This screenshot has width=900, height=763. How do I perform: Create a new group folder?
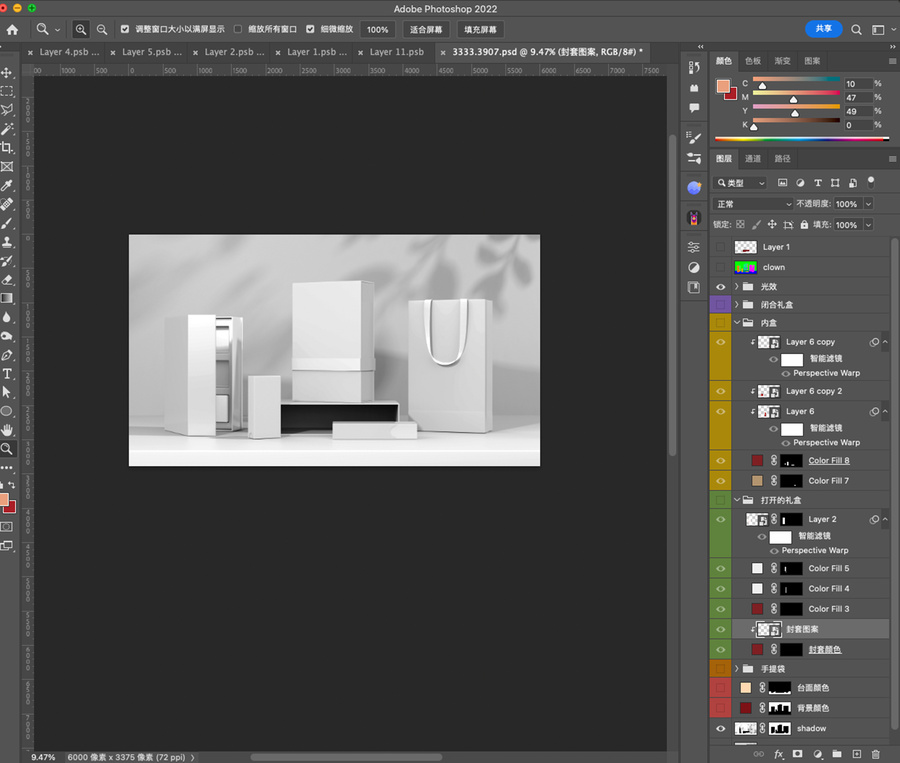tap(837, 754)
